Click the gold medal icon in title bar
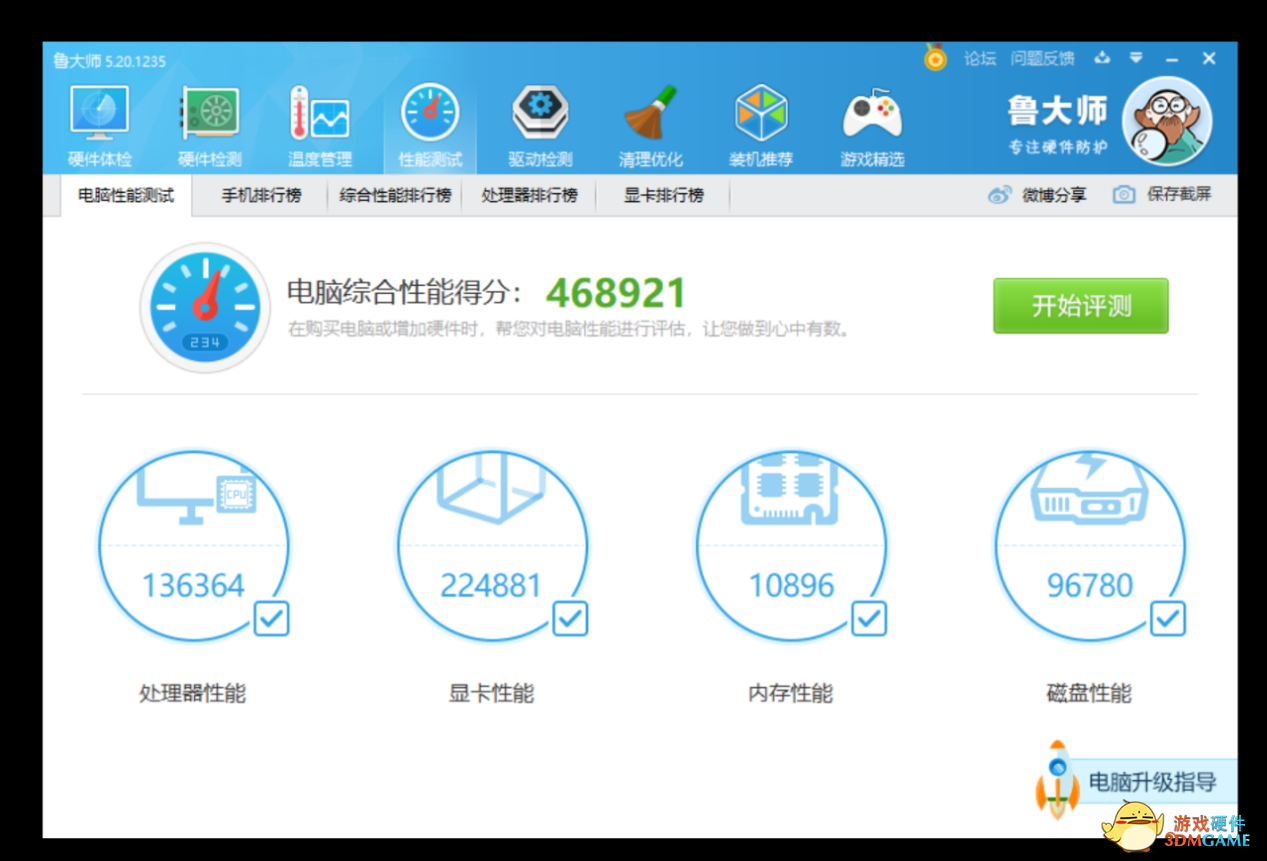1267x861 pixels. tap(935, 57)
